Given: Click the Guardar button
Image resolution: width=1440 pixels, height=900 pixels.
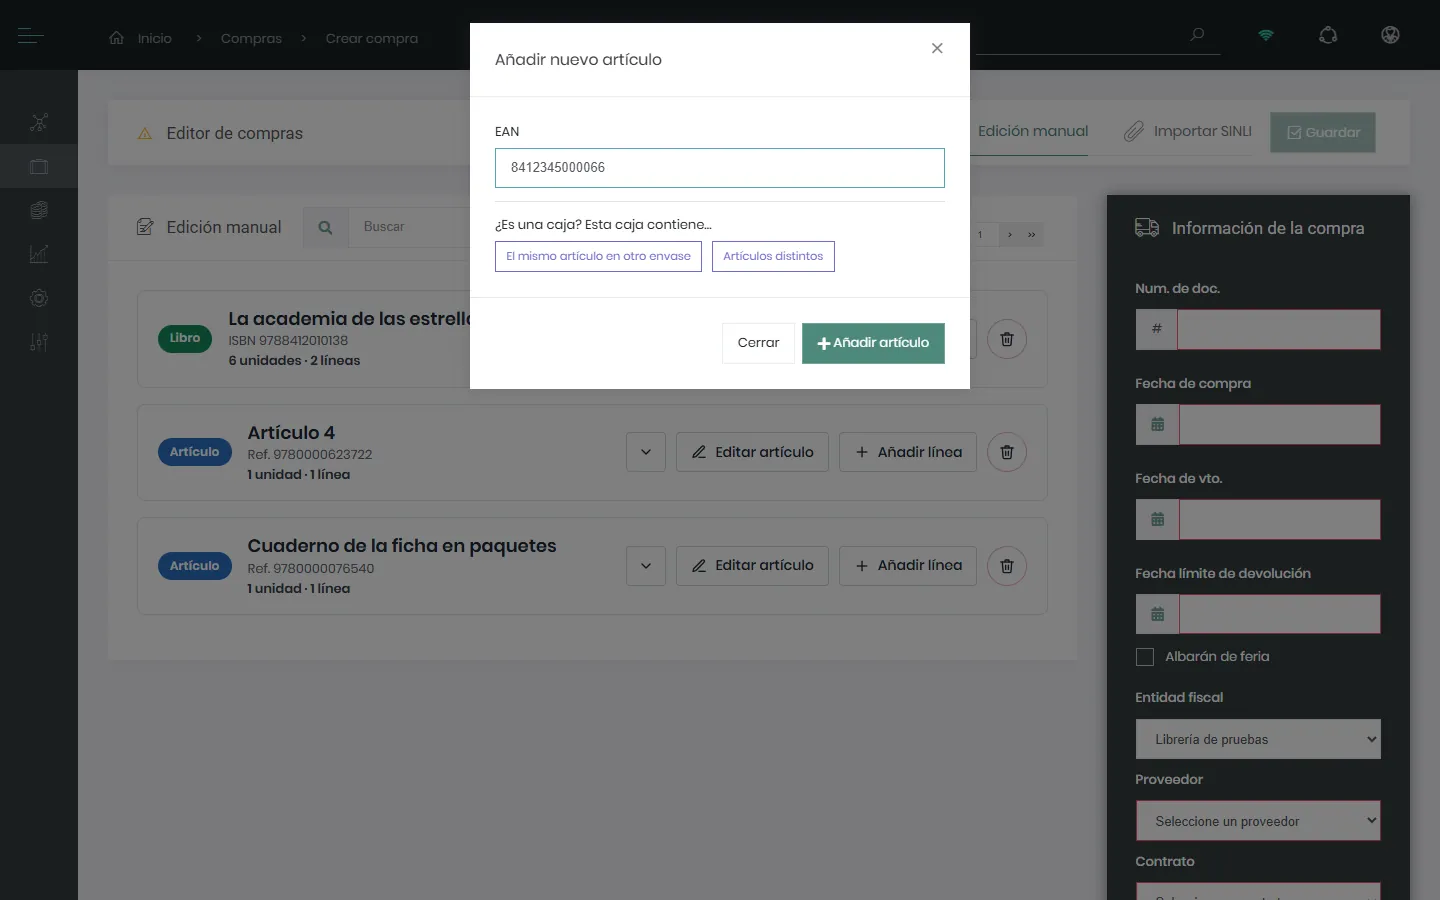Looking at the screenshot, I should [x=1323, y=132].
